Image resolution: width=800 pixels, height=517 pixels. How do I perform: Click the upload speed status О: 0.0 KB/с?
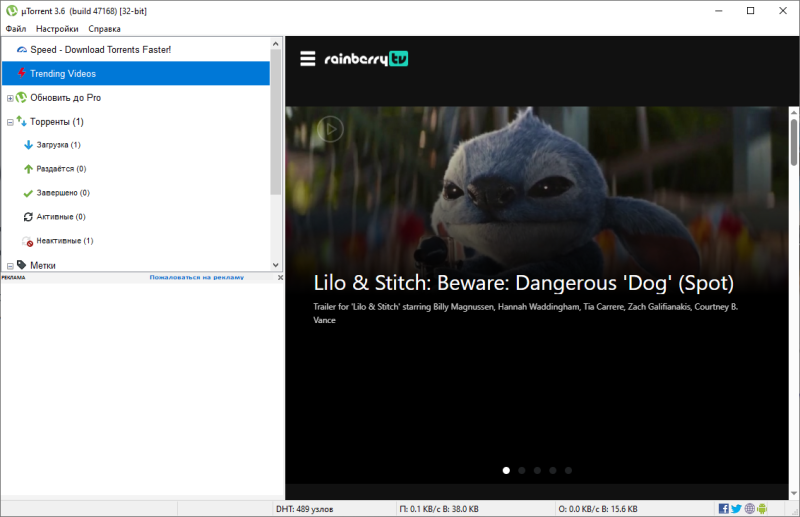(x=598, y=509)
